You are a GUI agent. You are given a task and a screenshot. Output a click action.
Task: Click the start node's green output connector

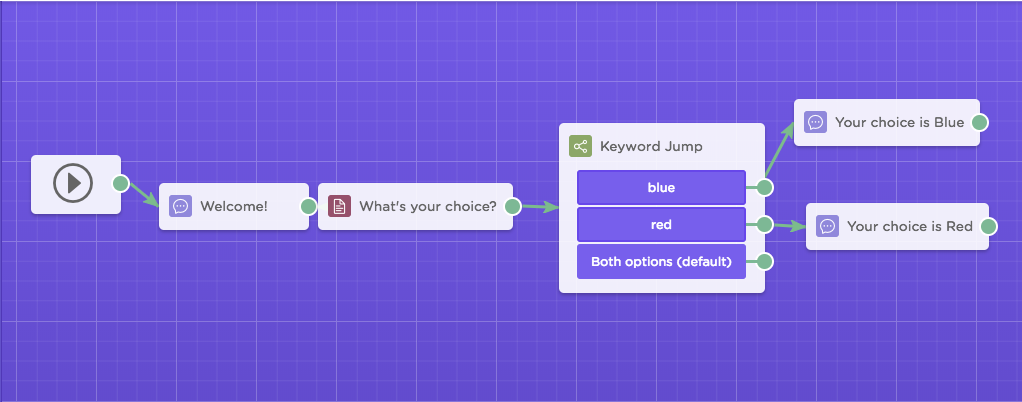[121, 183]
